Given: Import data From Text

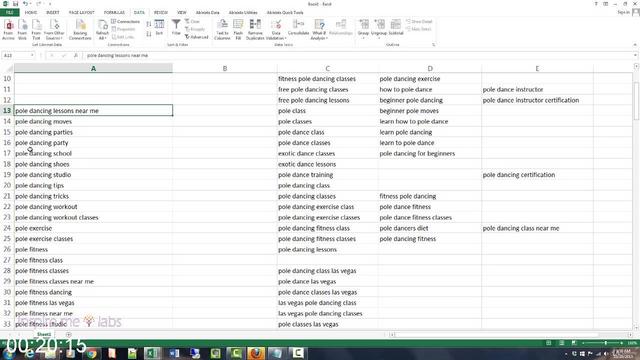Looking at the screenshot, I should point(36,30).
